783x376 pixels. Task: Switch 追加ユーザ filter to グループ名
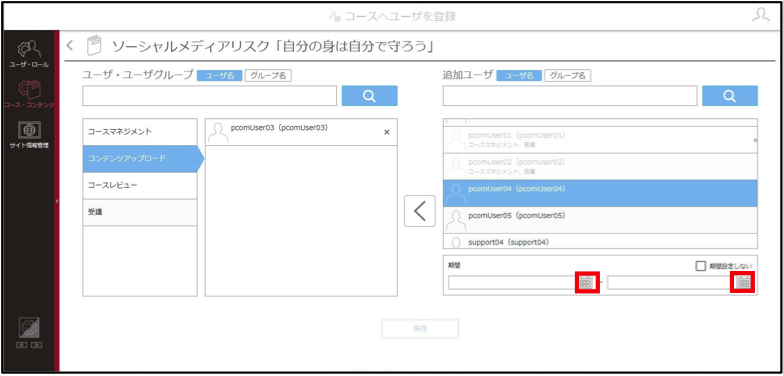(x=568, y=75)
